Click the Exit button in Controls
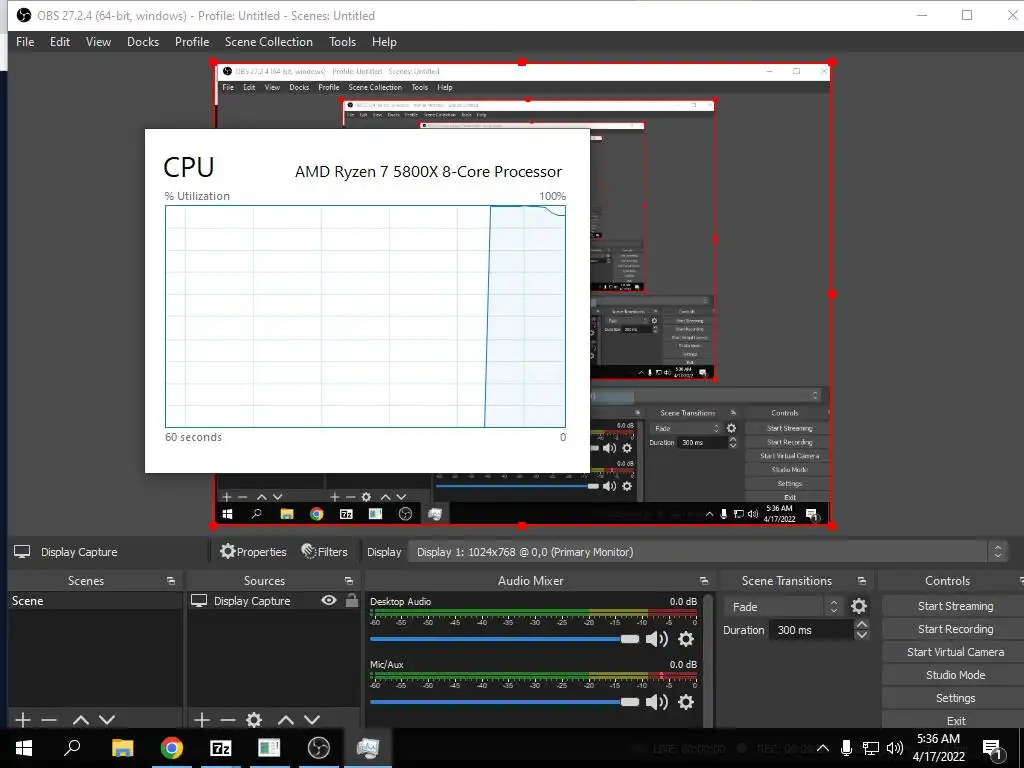Viewport: 1024px width, 768px height. click(x=955, y=720)
